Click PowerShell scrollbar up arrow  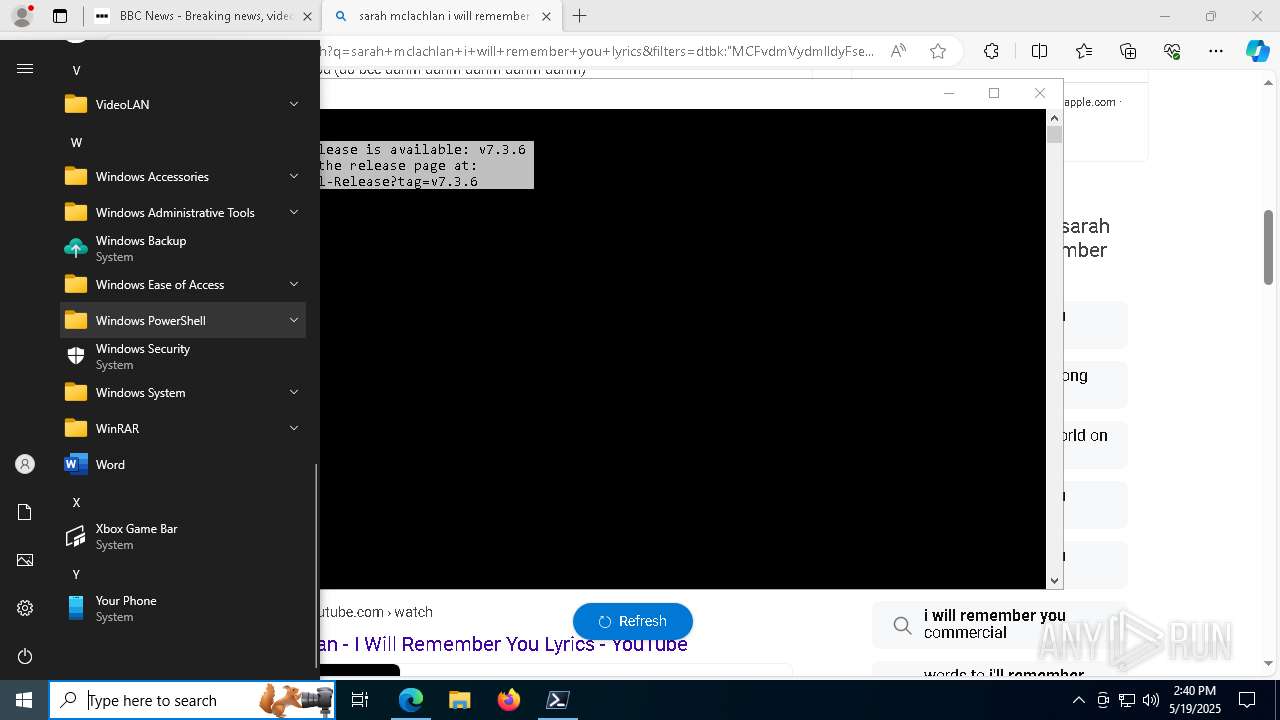[x=1054, y=118]
